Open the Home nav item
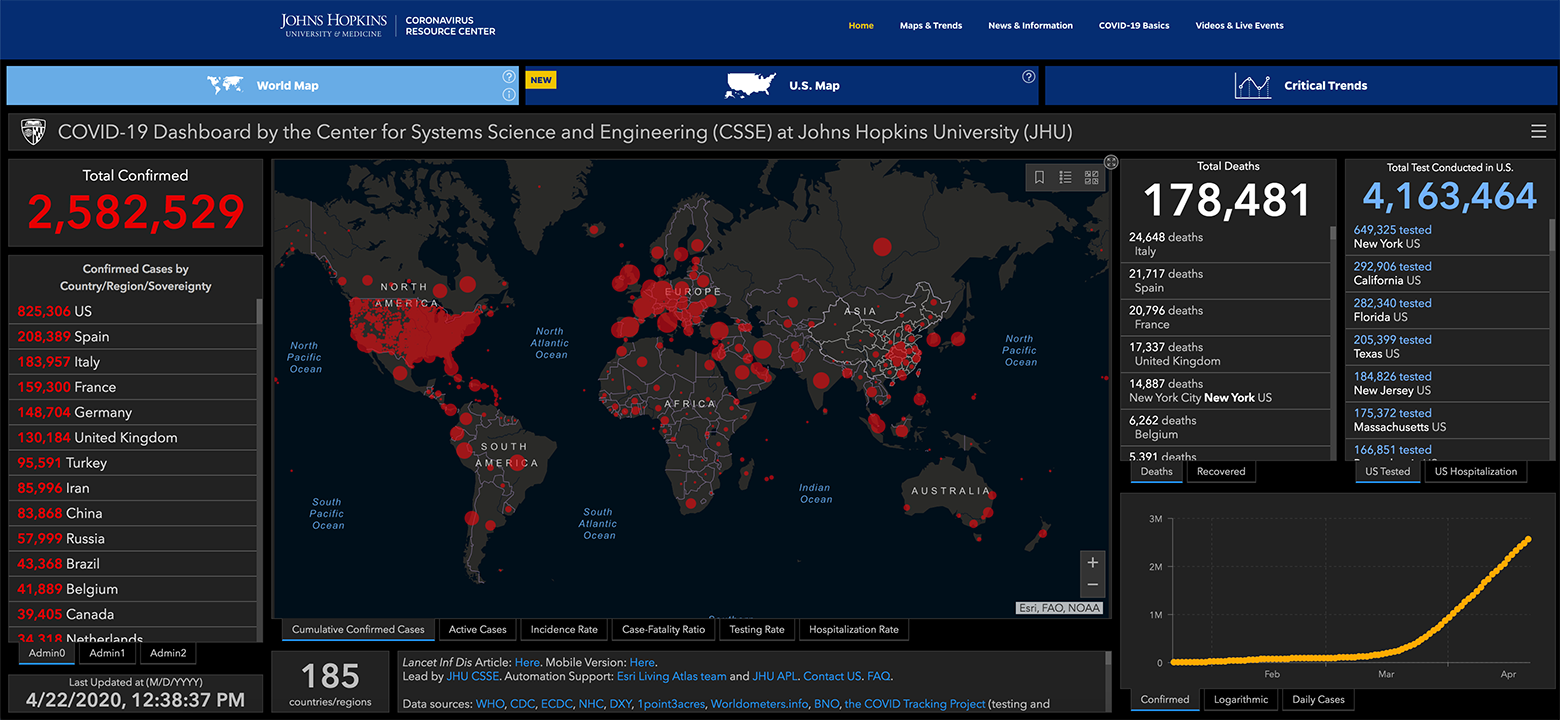The height and width of the screenshot is (720, 1560). (861, 26)
